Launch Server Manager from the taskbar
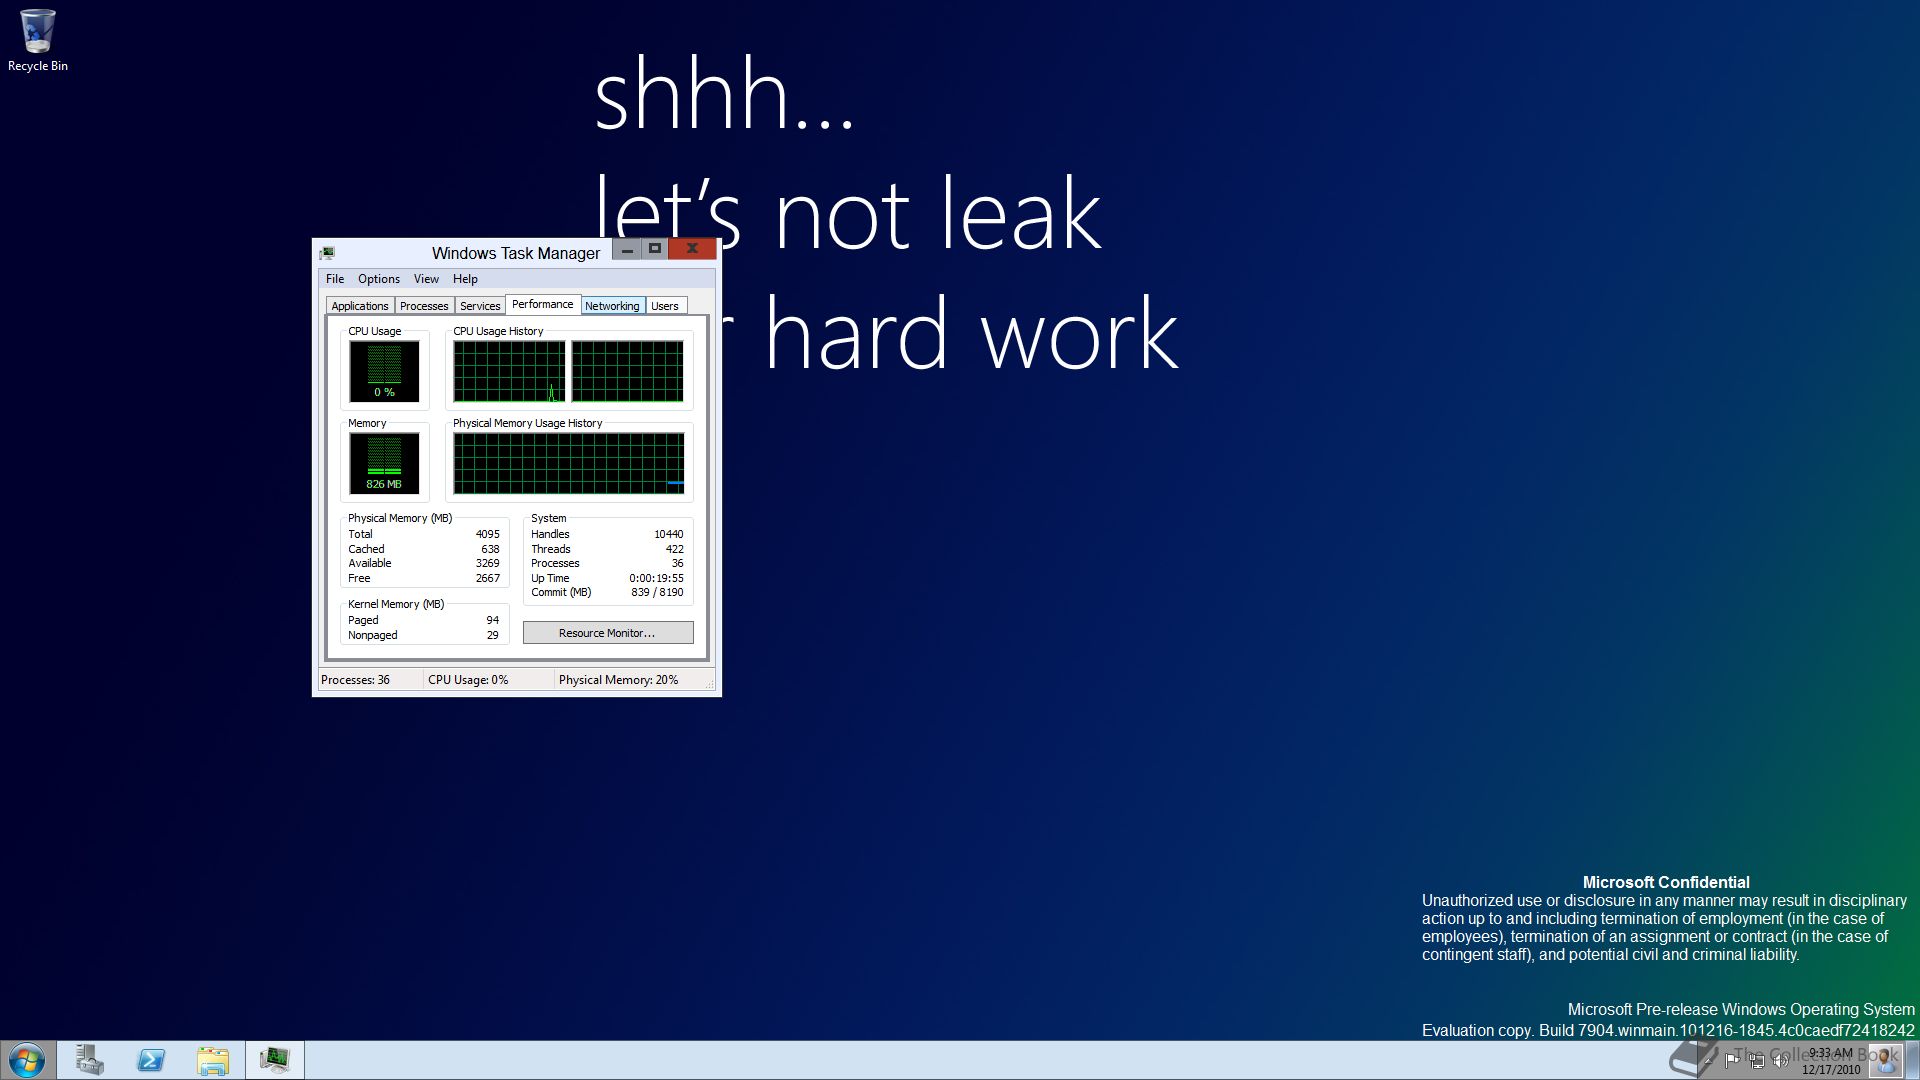This screenshot has height=1080, width=1920. (89, 1060)
